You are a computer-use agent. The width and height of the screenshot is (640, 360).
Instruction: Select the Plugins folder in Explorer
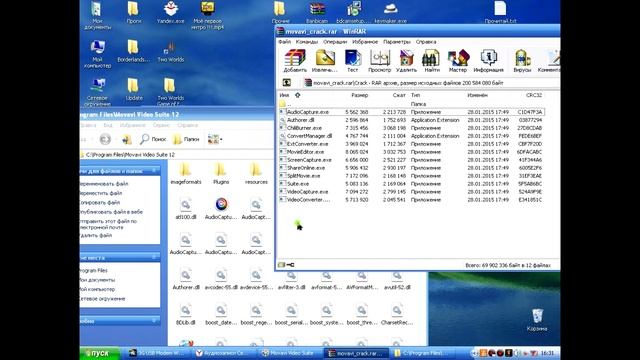(221, 173)
